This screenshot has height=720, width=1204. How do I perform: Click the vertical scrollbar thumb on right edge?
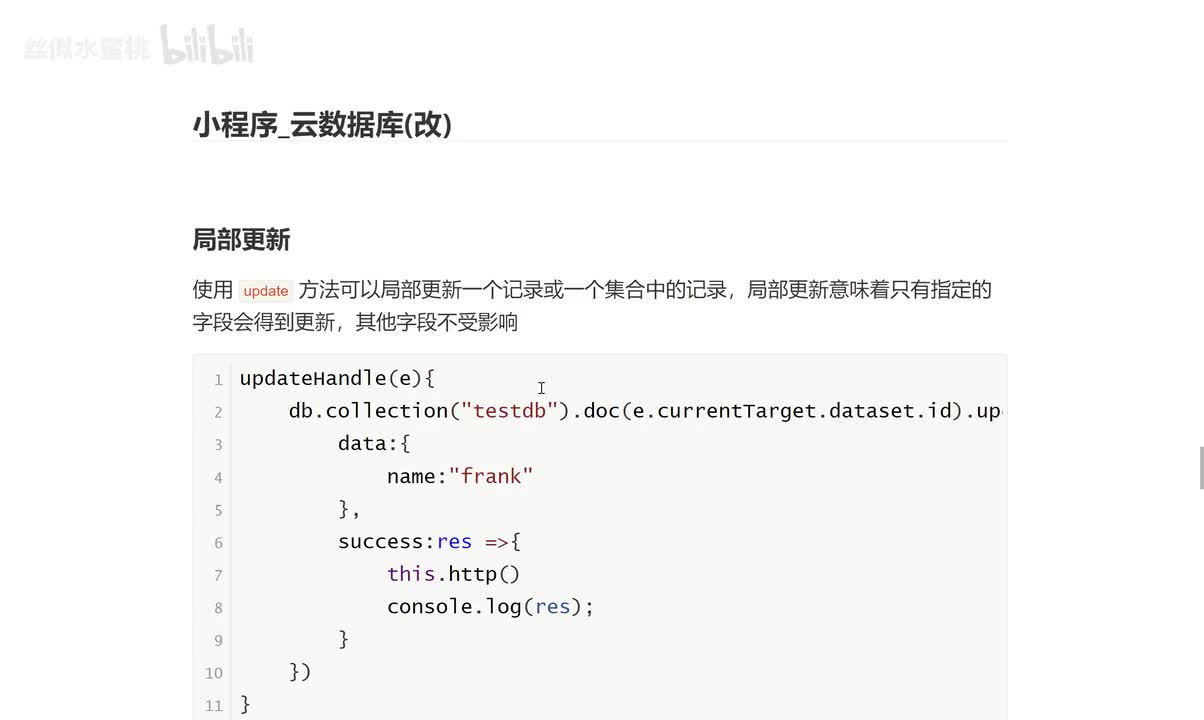click(x=1200, y=469)
